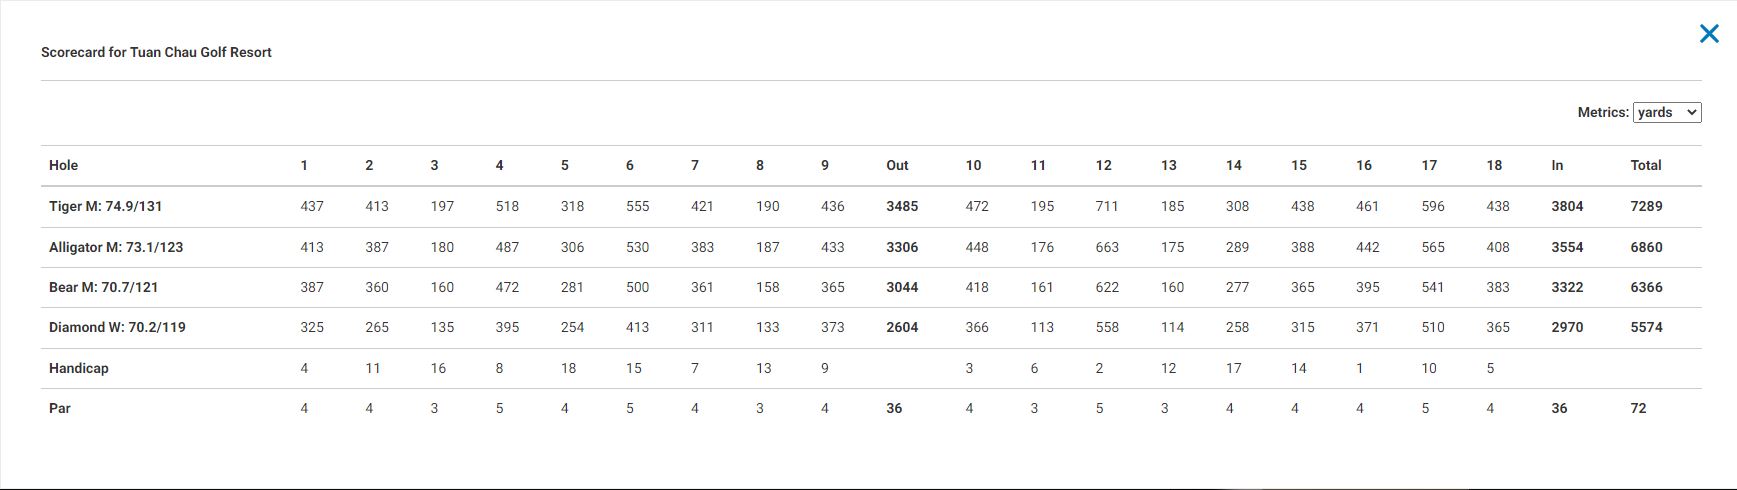Select the Alligator M: 73.1/123 row label
The width and height of the screenshot is (1737, 490).
click(116, 247)
